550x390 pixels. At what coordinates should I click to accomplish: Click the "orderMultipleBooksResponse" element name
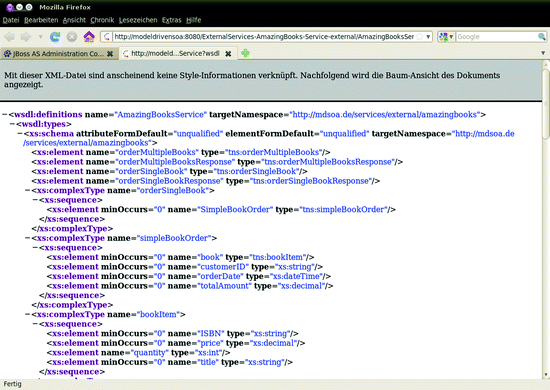(175, 162)
